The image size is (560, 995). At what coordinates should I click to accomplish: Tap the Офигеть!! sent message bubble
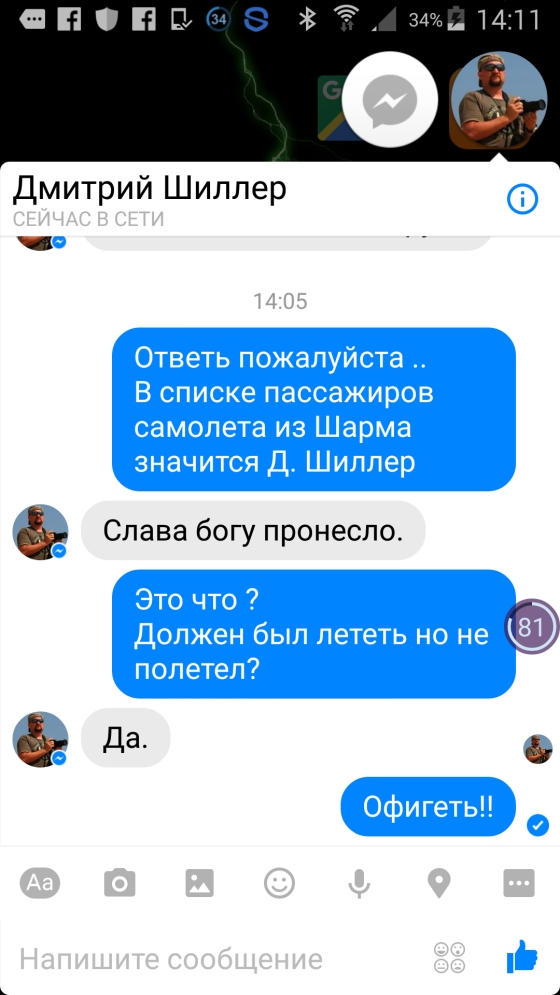point(428,807)
